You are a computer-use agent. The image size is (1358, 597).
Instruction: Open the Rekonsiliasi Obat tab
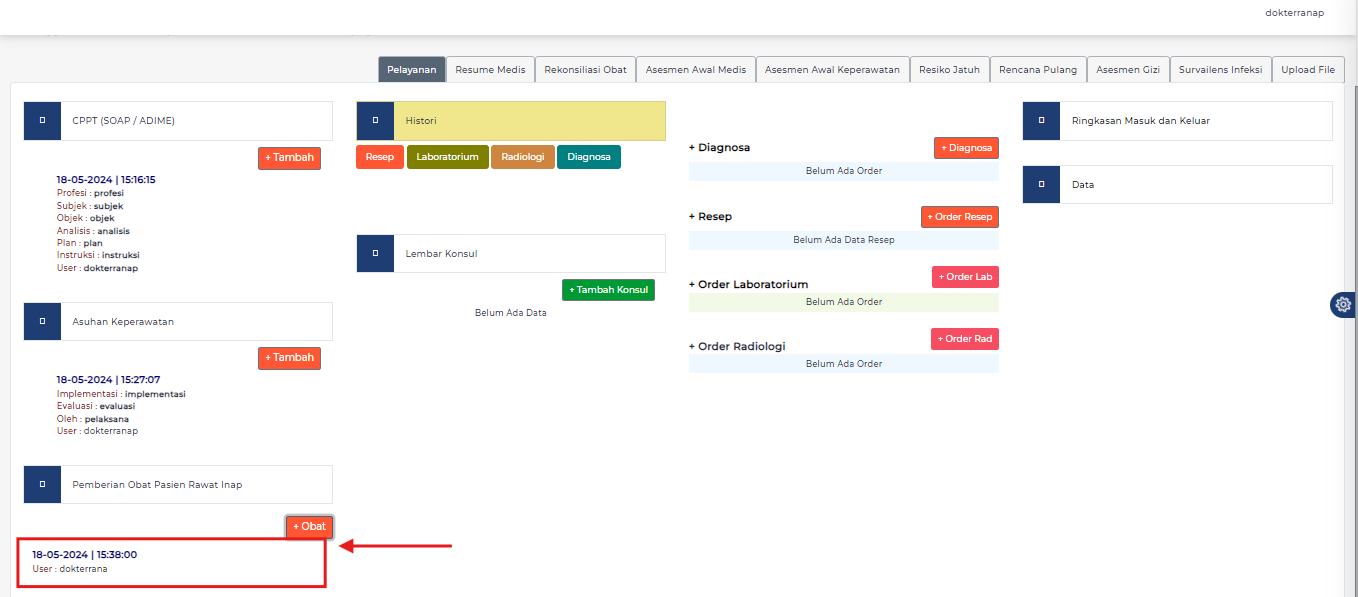click(x=585, y=70)
